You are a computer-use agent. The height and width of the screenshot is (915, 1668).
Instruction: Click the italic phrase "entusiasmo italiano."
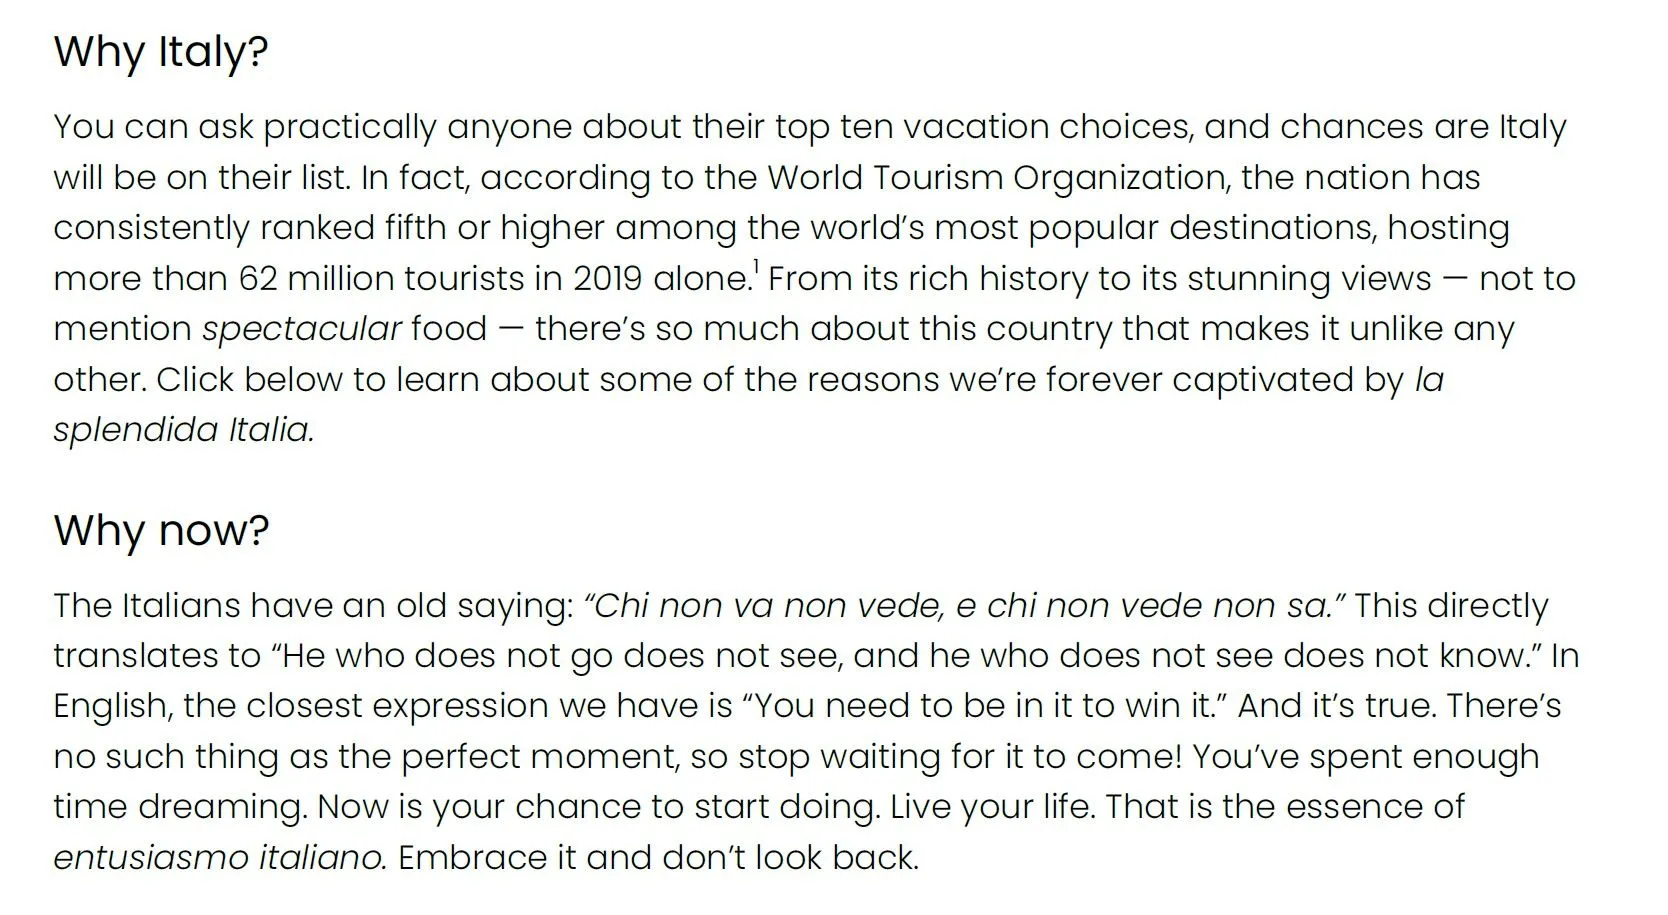pyautogui.click(x=220, y=858)
